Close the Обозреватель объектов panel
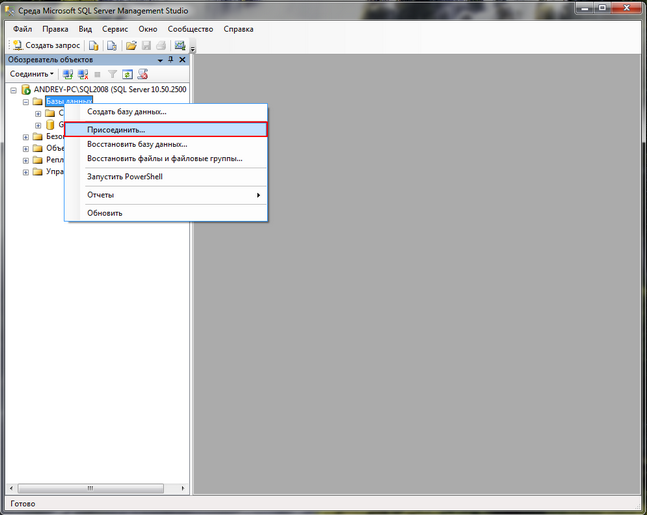 coord(182,60)
